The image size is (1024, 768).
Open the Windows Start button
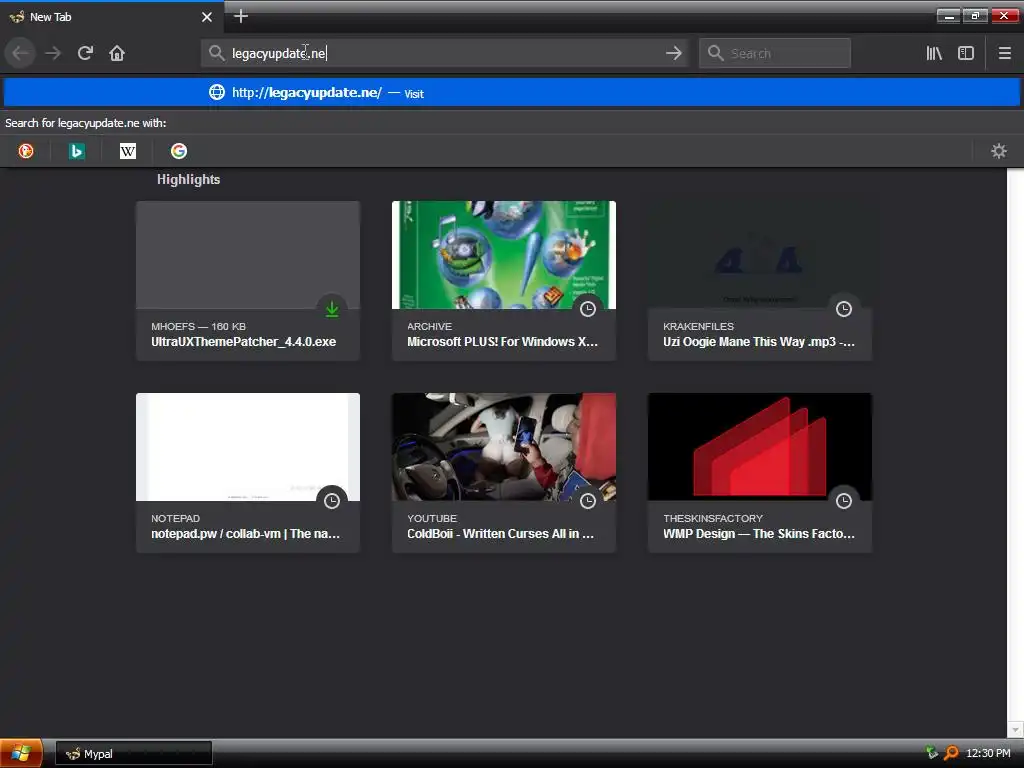[21, 754]
